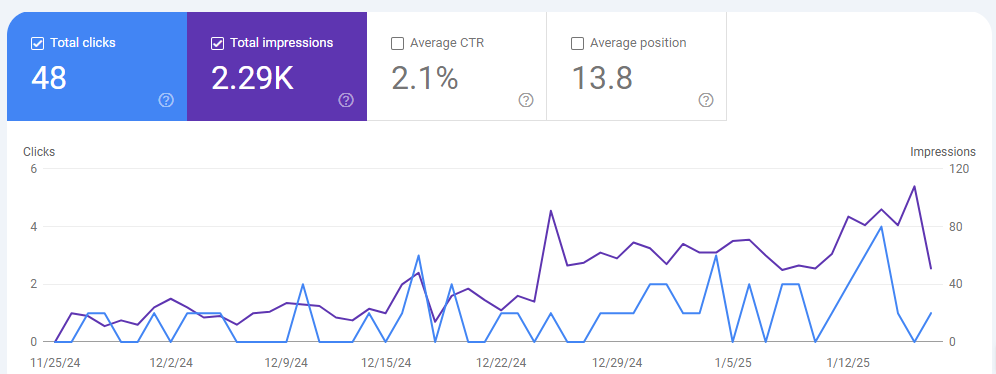Screen dimensions: 996x374
Task: Select the Average CTR 2.1% card
Action: (x=457, y=66)
